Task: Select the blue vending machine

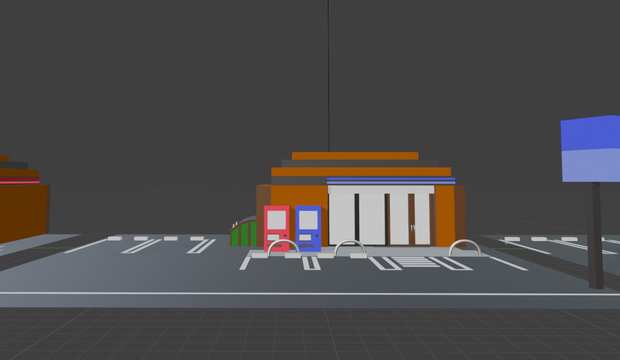Action: (x=308, y=228)
